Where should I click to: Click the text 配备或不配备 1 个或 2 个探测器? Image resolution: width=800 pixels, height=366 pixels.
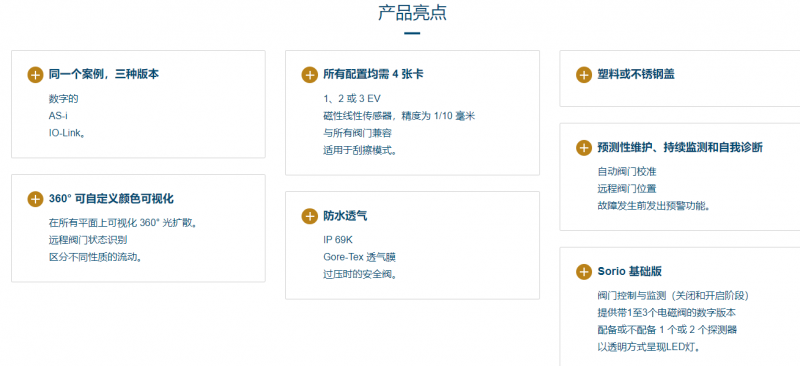(x=667, y=330)
